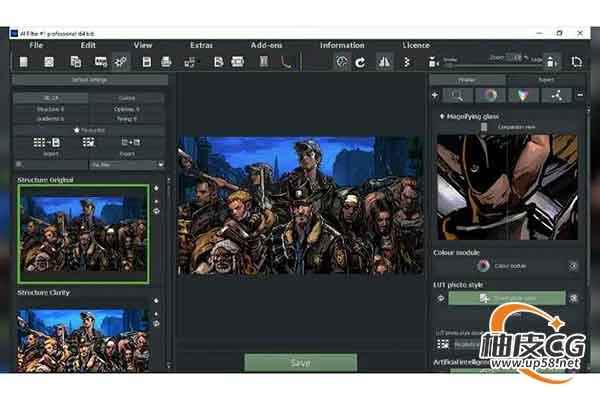Select the magnifying glass panel icon
600x400 pixels.
[457, 95]
